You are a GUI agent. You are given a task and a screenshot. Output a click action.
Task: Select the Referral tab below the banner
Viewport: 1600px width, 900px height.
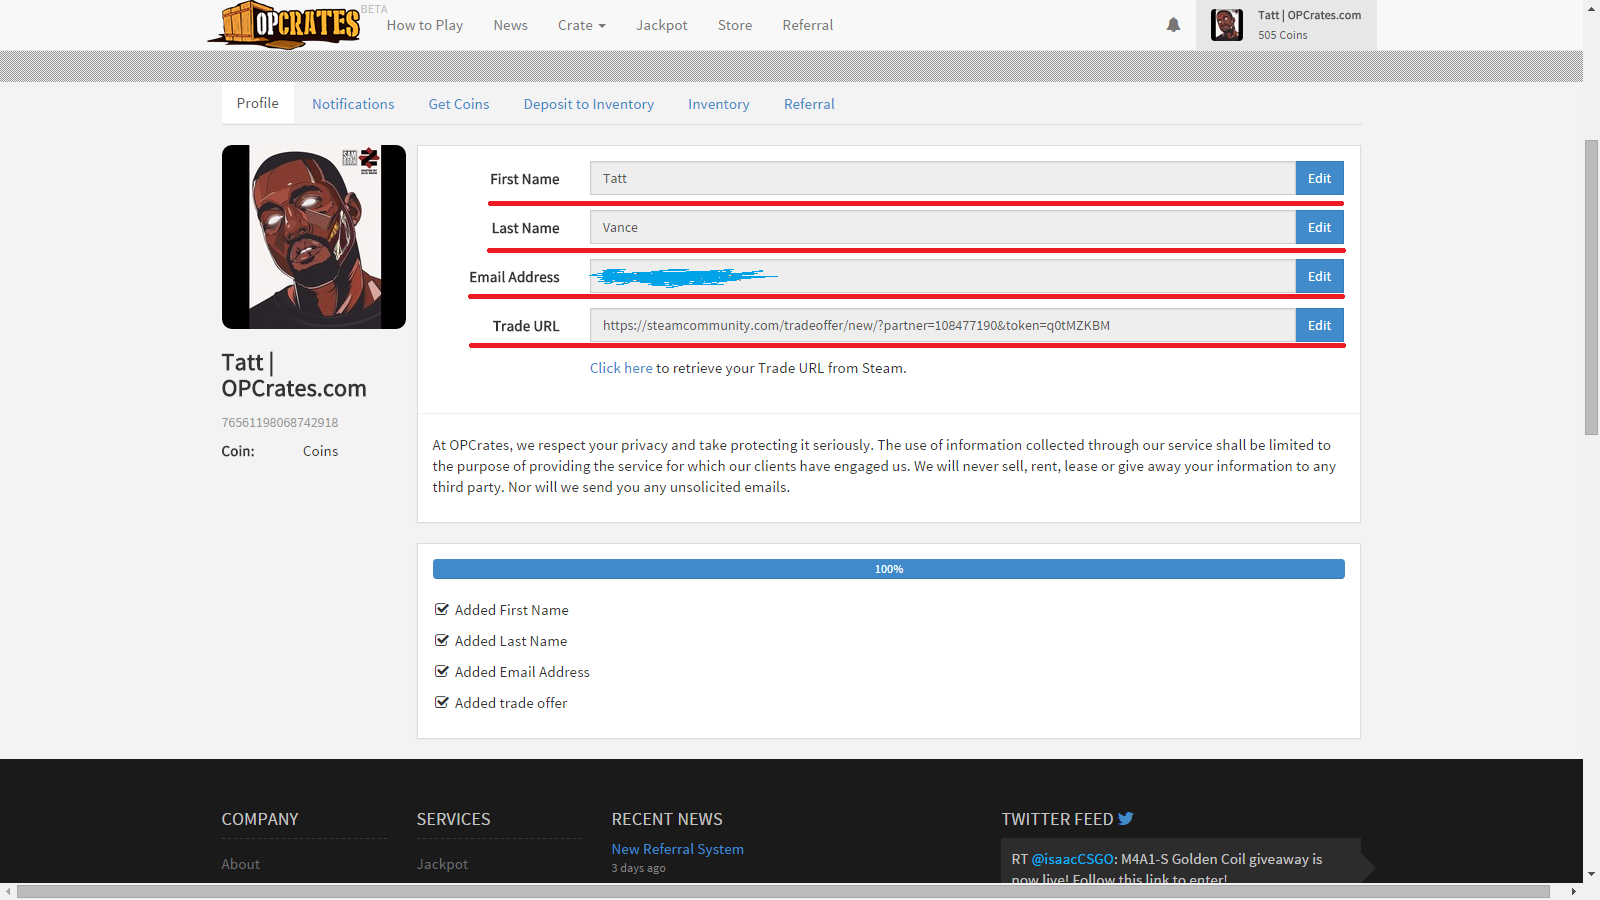point(809,104)
